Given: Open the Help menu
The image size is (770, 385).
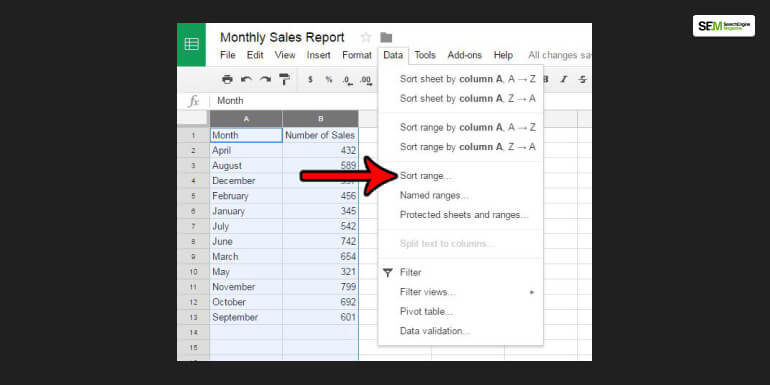Looking at the screenshot, I should (x=503, y=55).
